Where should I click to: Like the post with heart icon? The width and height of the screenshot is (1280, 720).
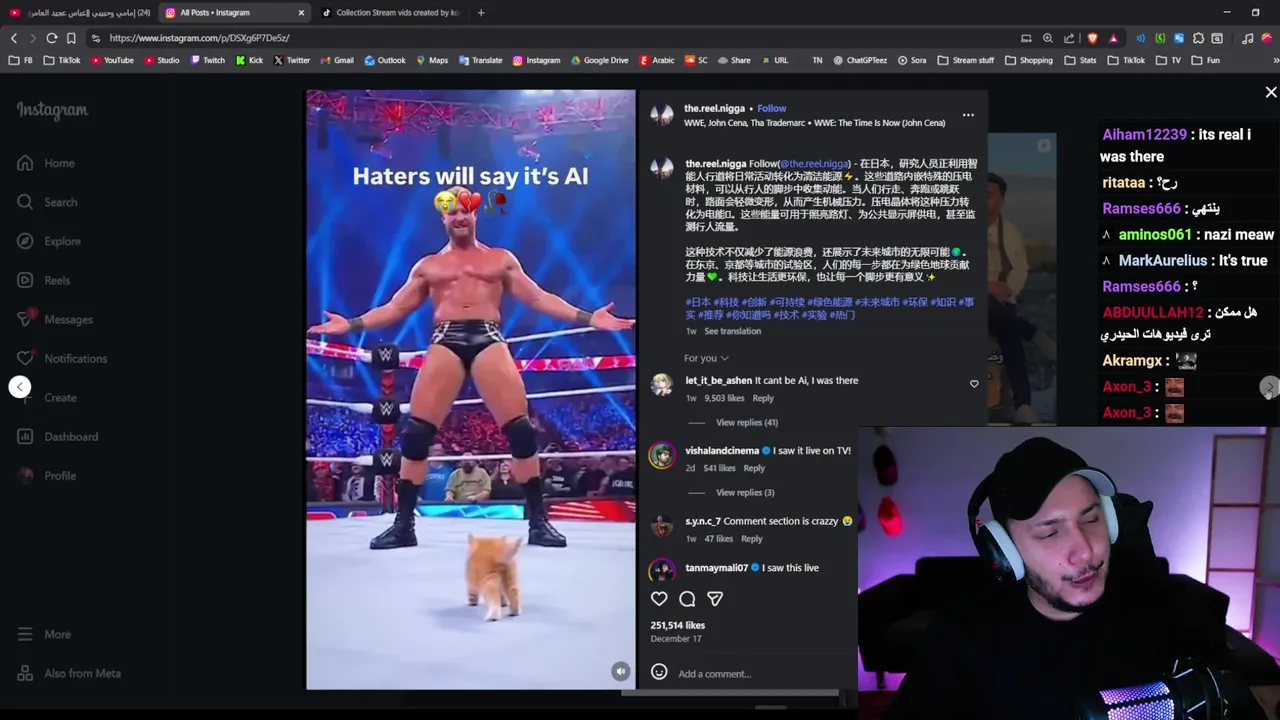(x=659, y=599)
